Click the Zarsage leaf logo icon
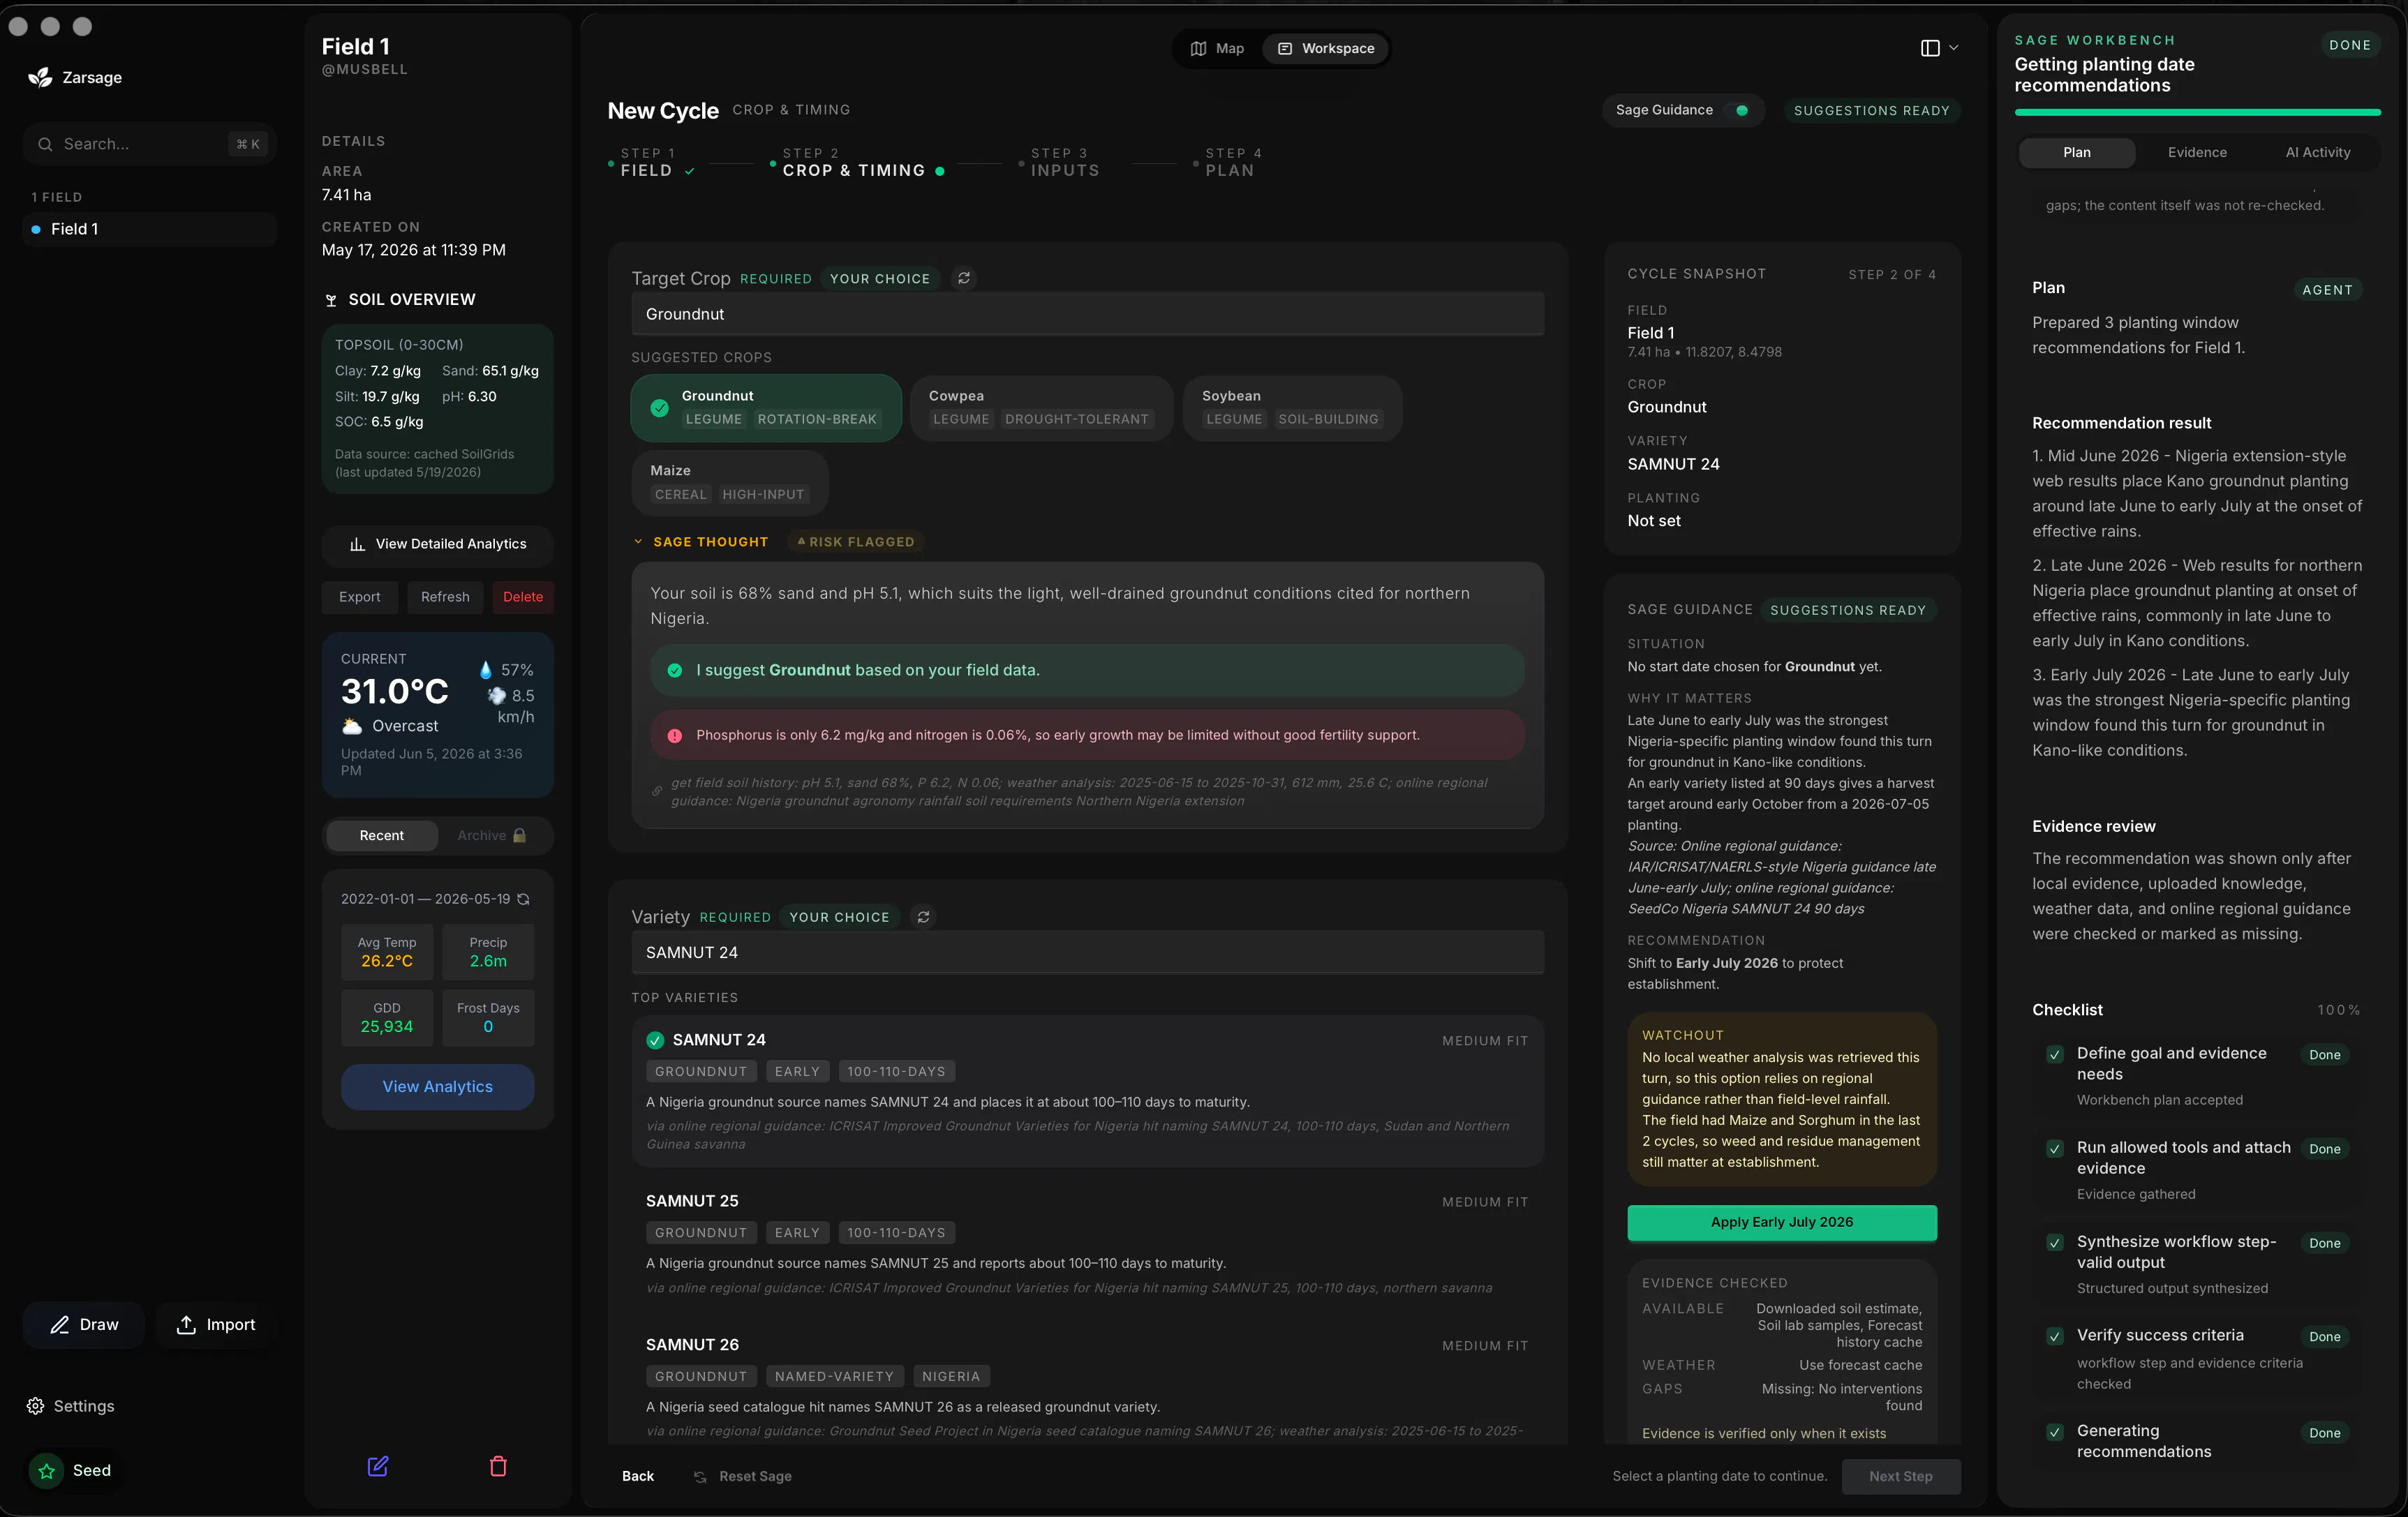Viewport: 2408px width, 1517px height. pos(40,77)
